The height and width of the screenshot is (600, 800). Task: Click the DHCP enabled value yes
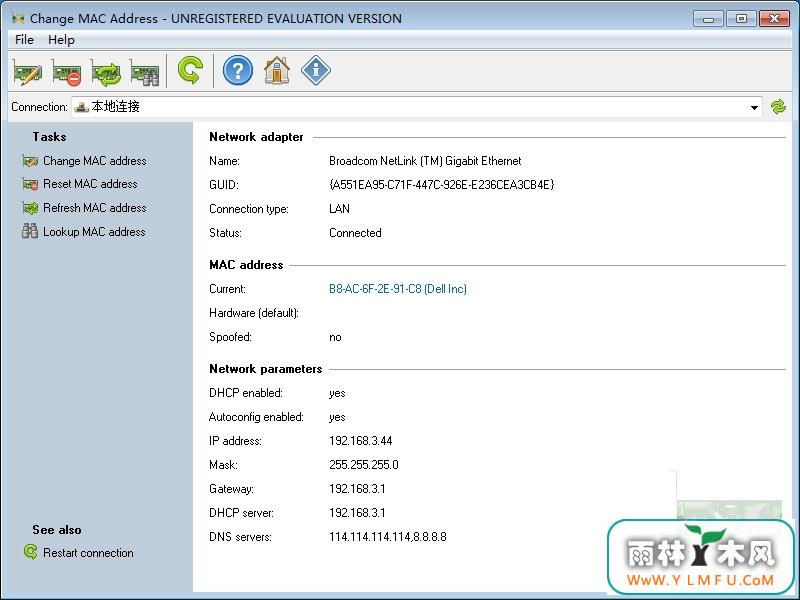point(337,393)
